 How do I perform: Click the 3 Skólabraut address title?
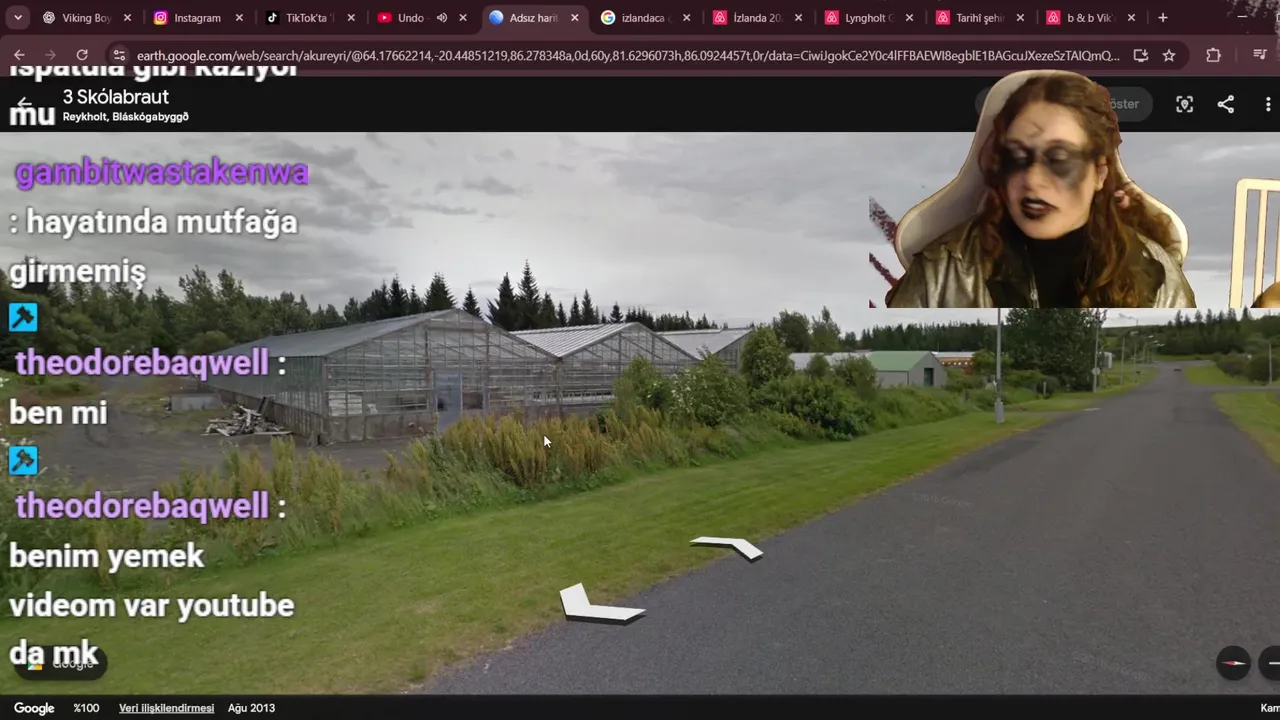(116, 97)
